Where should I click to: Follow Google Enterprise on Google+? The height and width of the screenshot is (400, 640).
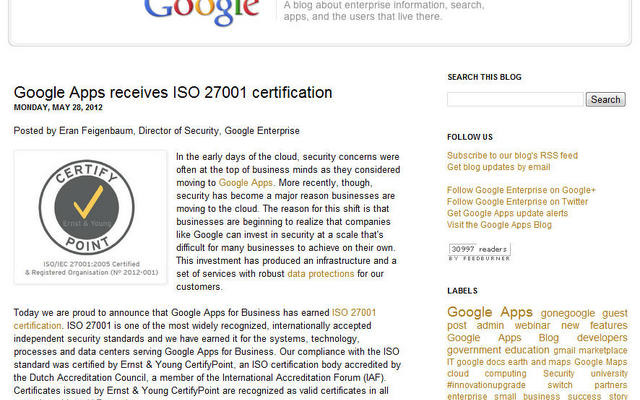coord(521,190)
